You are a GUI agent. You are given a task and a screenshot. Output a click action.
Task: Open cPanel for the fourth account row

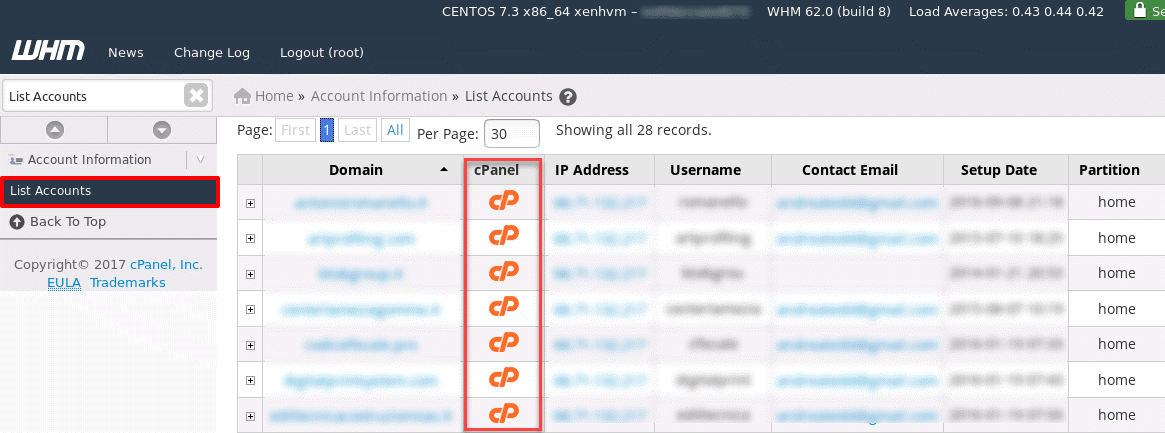click(x=503, y=307)
